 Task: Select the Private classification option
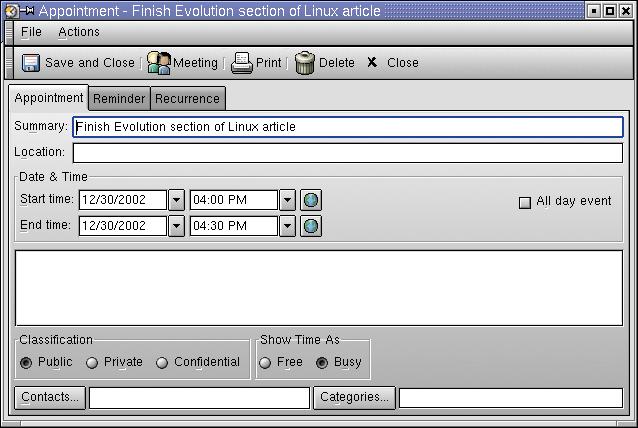click(x=92, y=363)
